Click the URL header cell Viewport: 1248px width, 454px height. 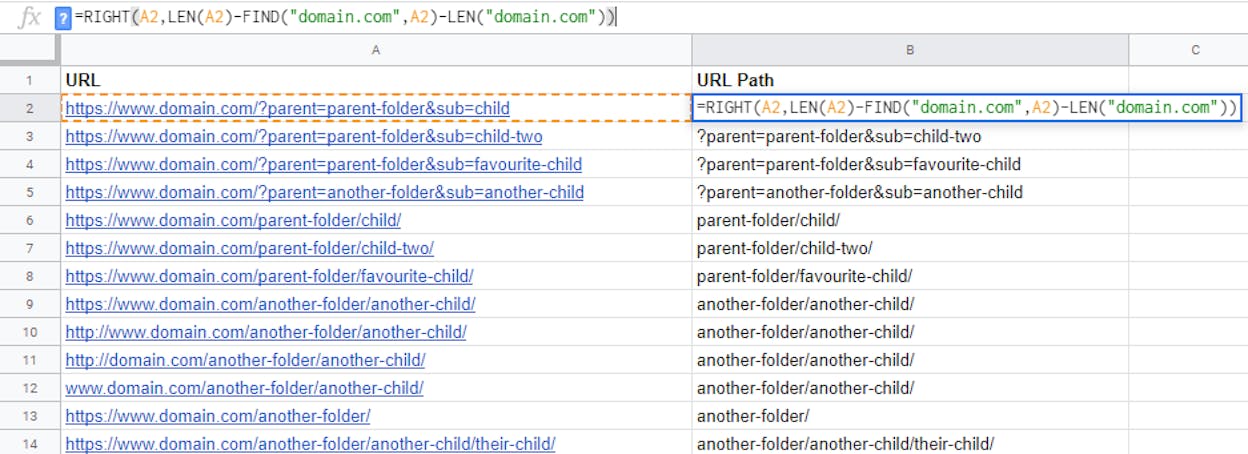(x=376, y=80)
